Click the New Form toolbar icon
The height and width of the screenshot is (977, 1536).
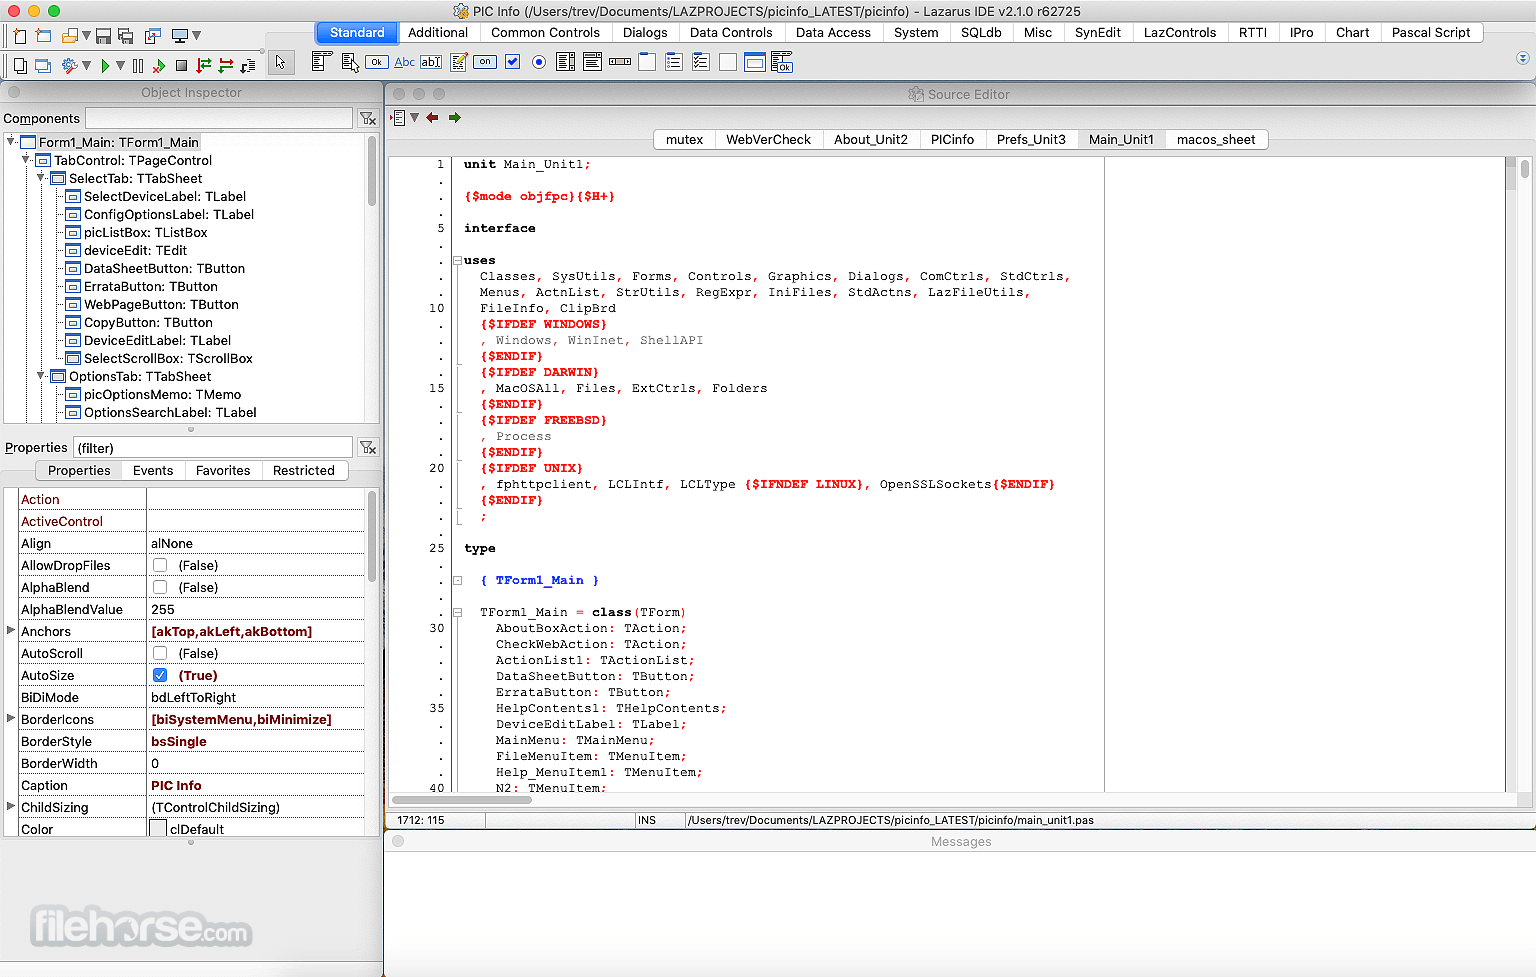pyautogui.click(x=43, y=36)
